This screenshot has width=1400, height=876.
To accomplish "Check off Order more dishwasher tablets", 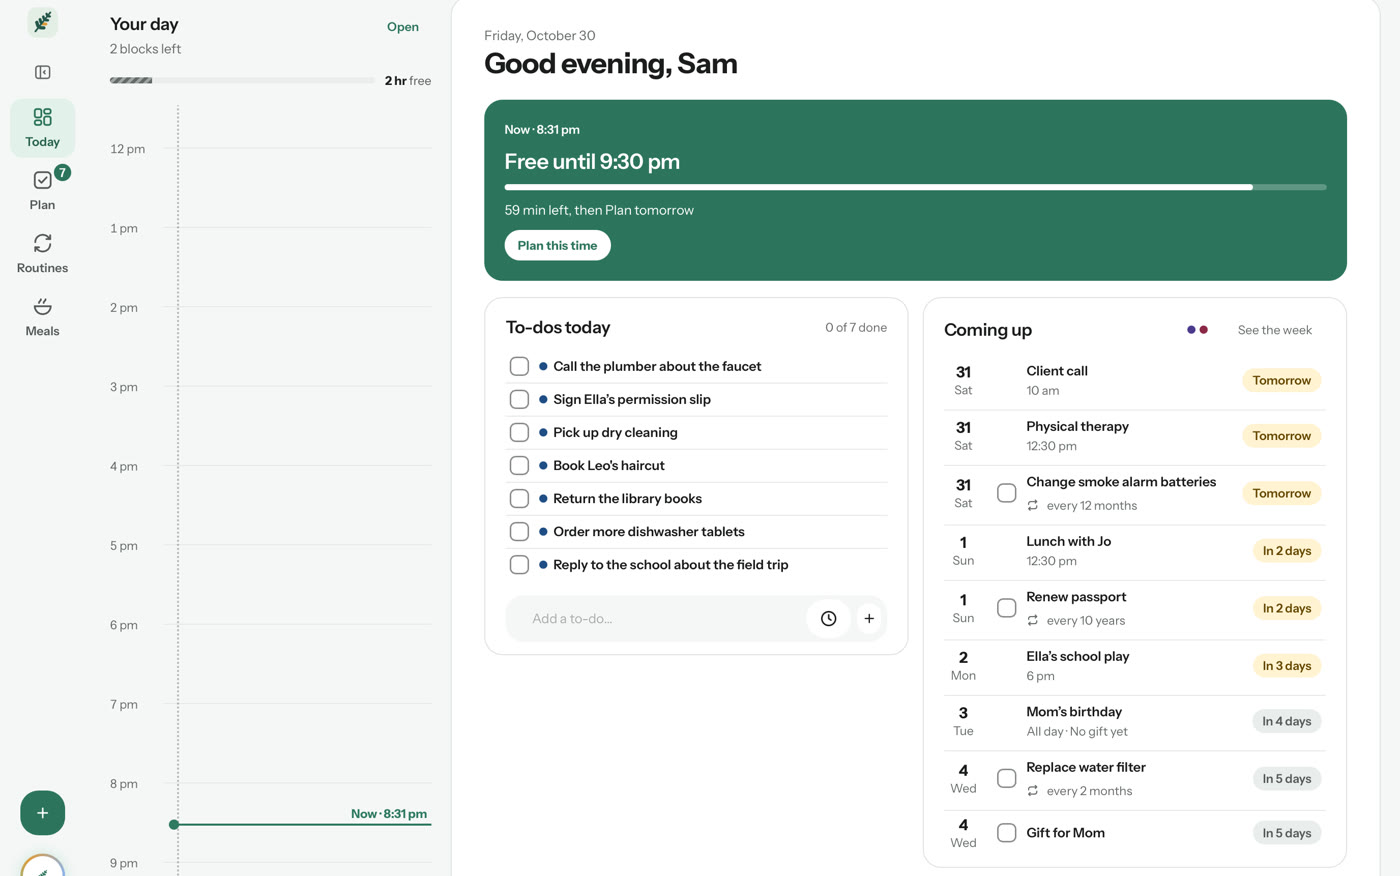I will 519,531.
